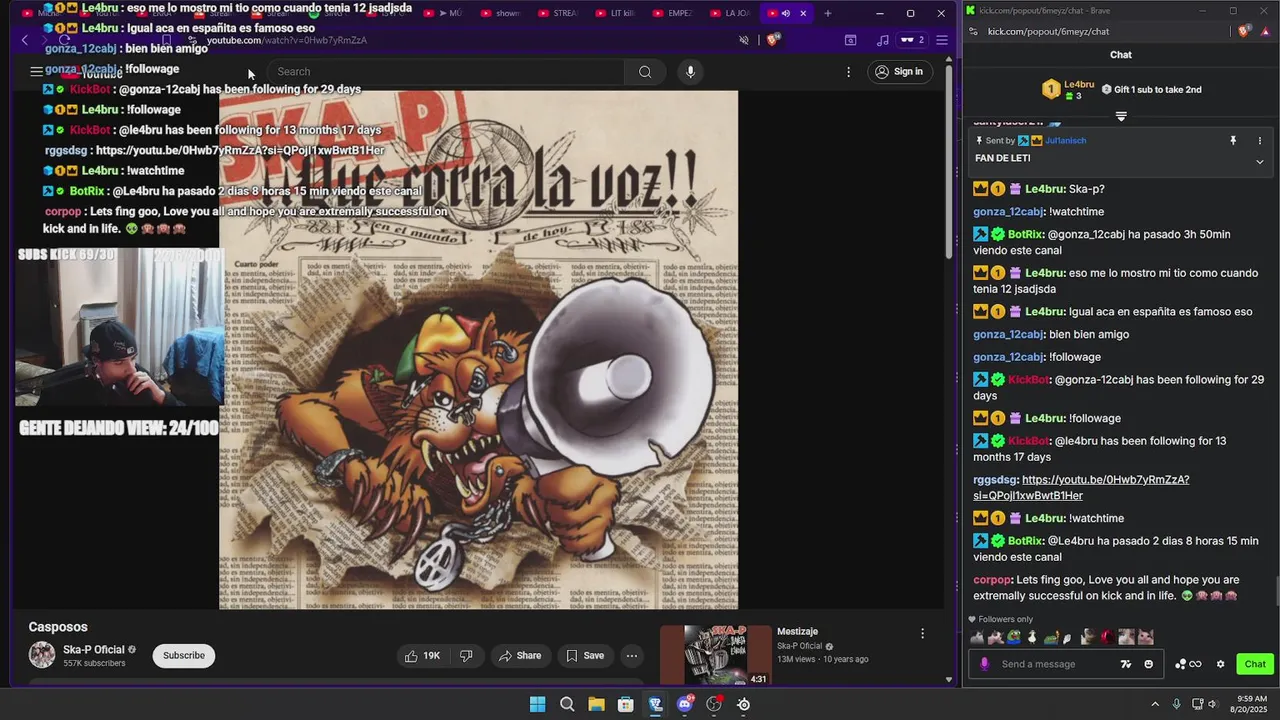Switch to the showm browser tab
The height and width of the screenshot is (720, 1280).
tap(499, 13)
